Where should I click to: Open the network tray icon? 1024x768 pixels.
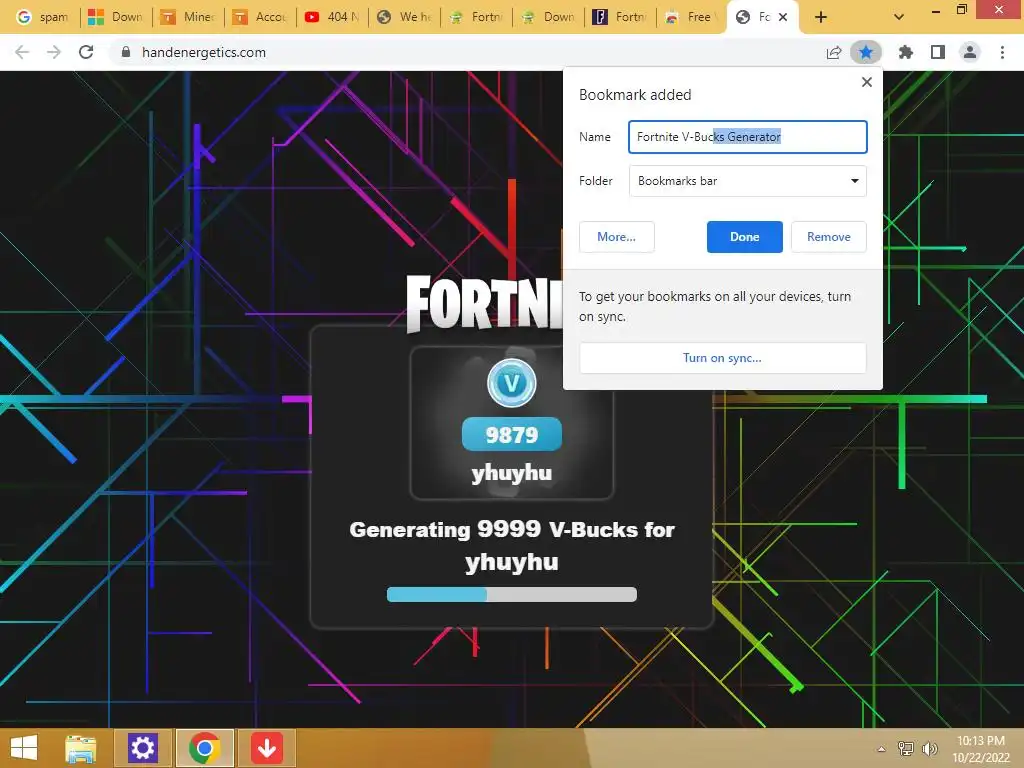[906, 749]
